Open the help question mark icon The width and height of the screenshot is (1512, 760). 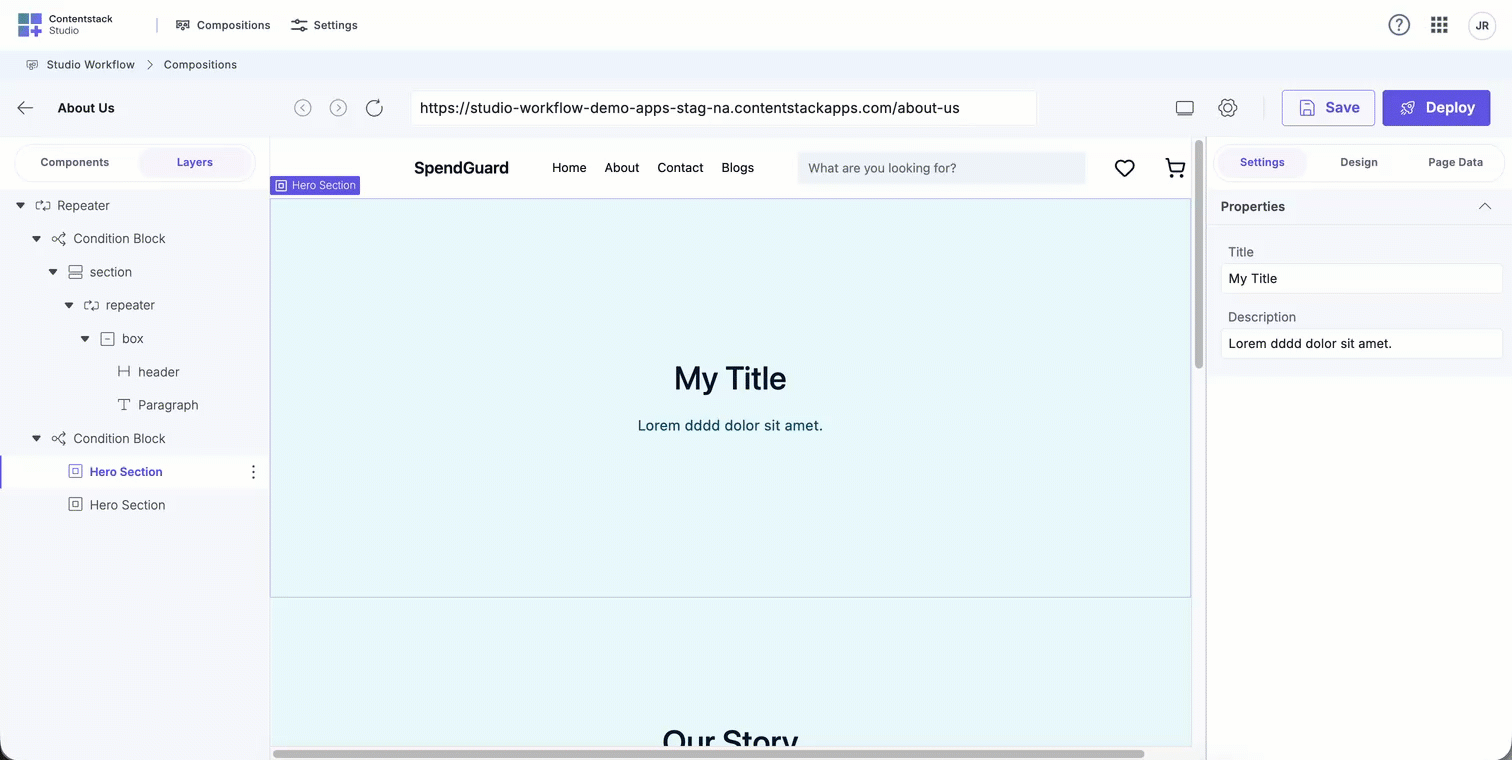point(1399,25)
